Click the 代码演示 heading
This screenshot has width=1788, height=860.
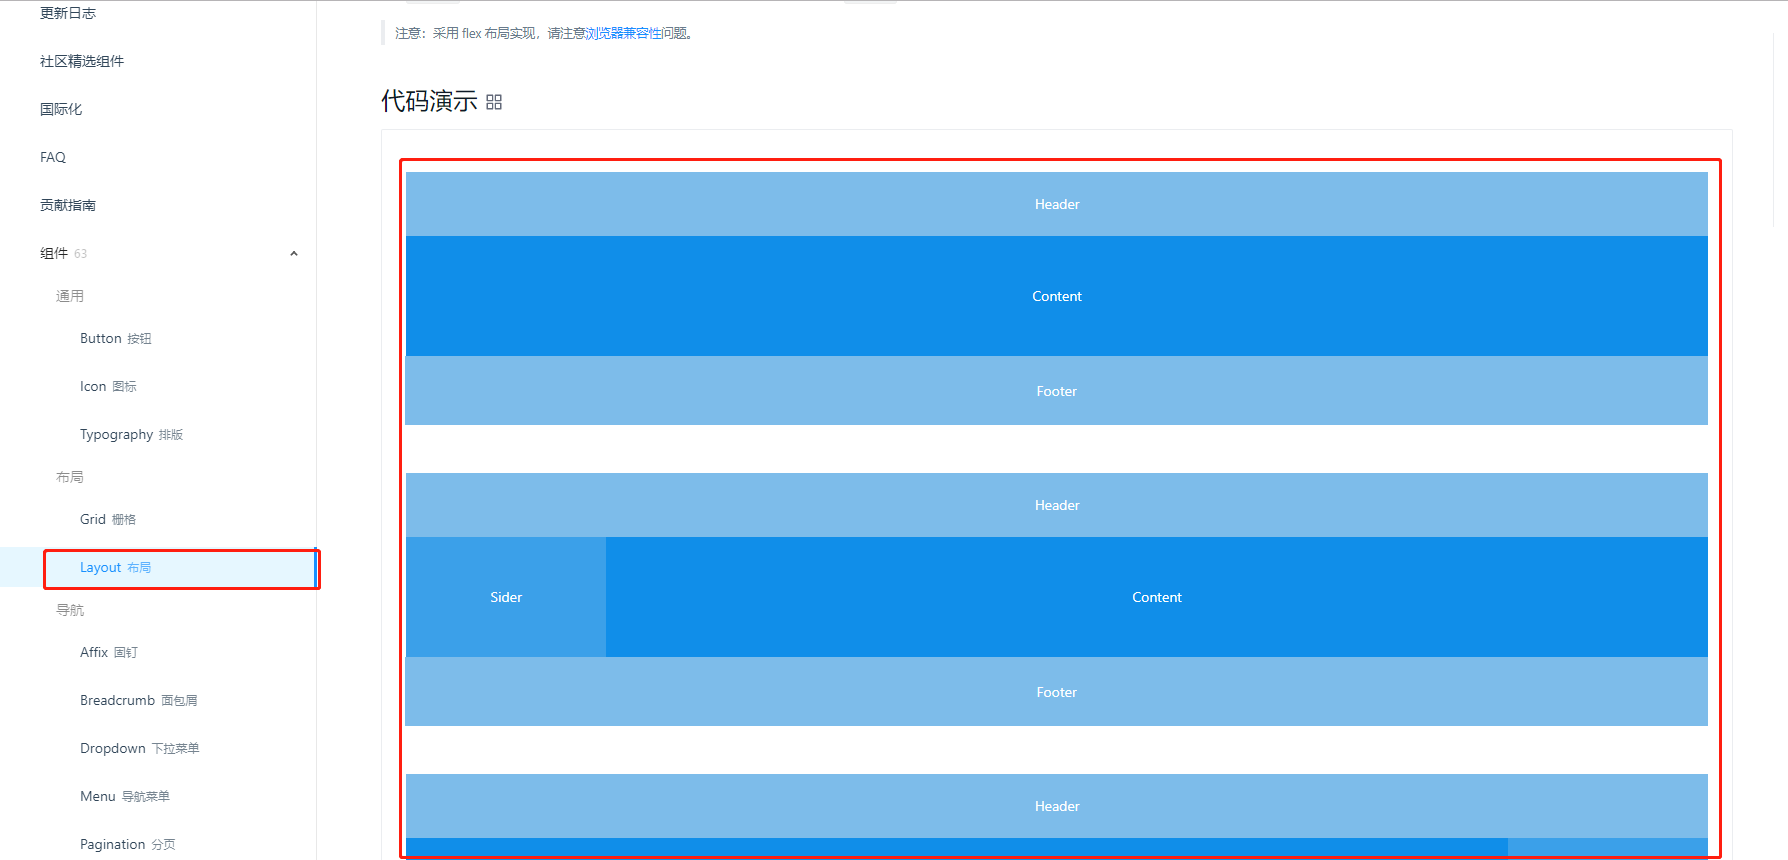coord(429,101)
